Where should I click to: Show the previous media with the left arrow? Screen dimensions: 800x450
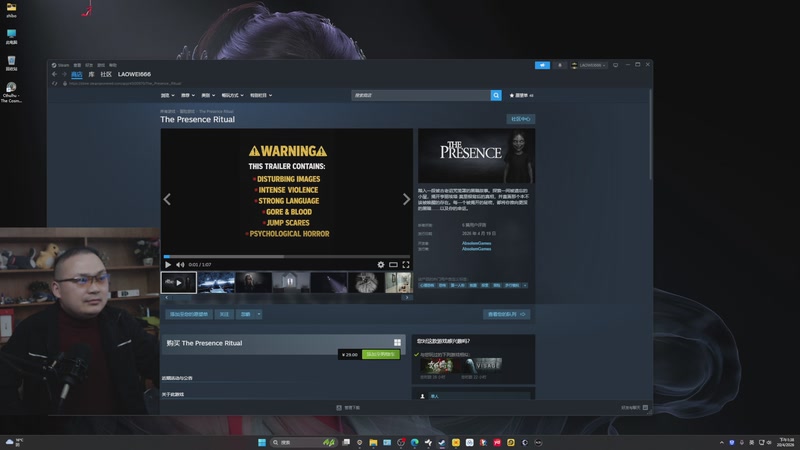pos(167,199)
